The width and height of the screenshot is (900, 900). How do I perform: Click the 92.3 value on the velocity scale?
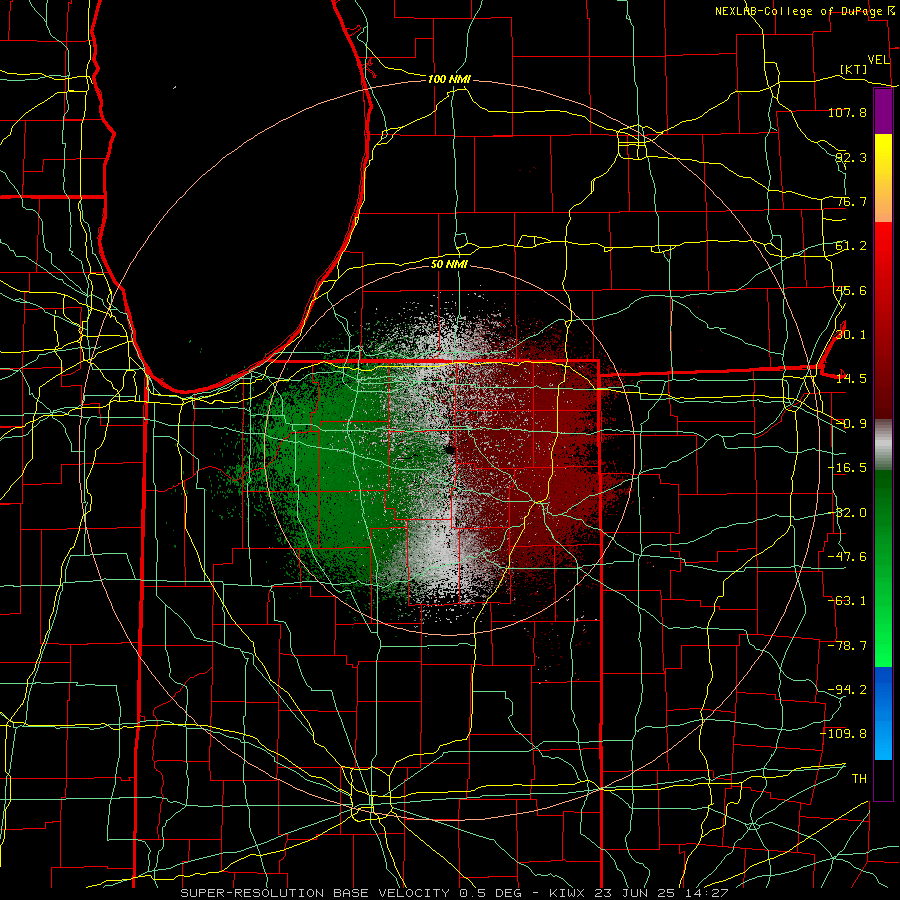pos(851,157)
